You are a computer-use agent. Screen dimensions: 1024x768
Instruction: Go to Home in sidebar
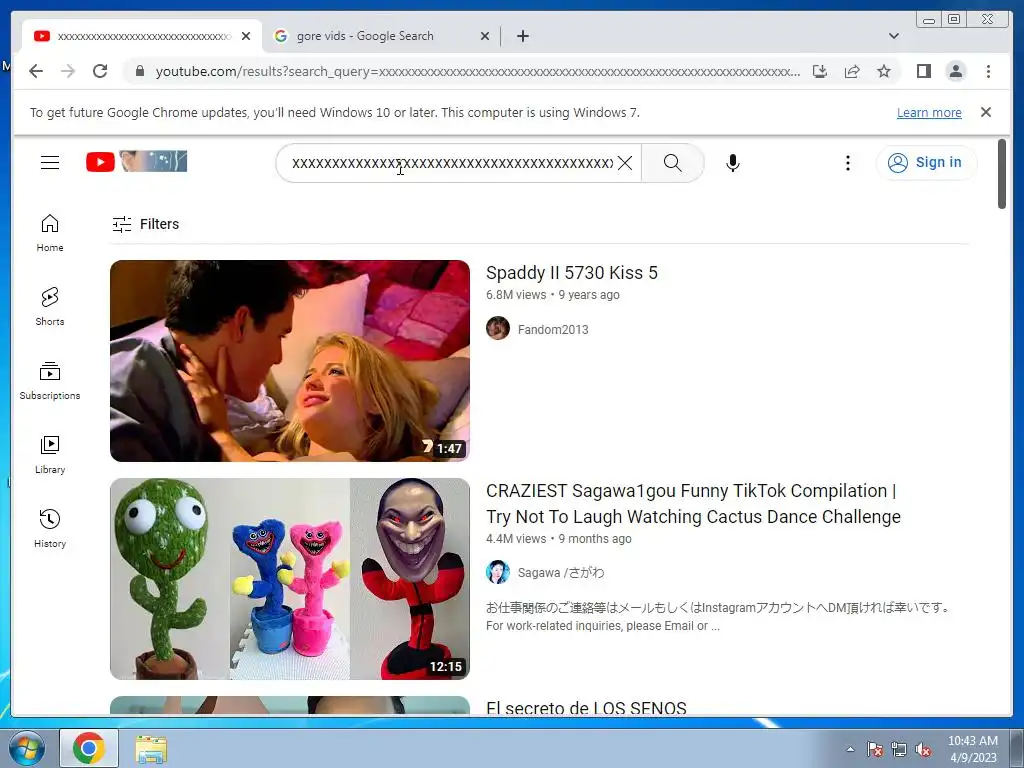[x=50, y=233]
